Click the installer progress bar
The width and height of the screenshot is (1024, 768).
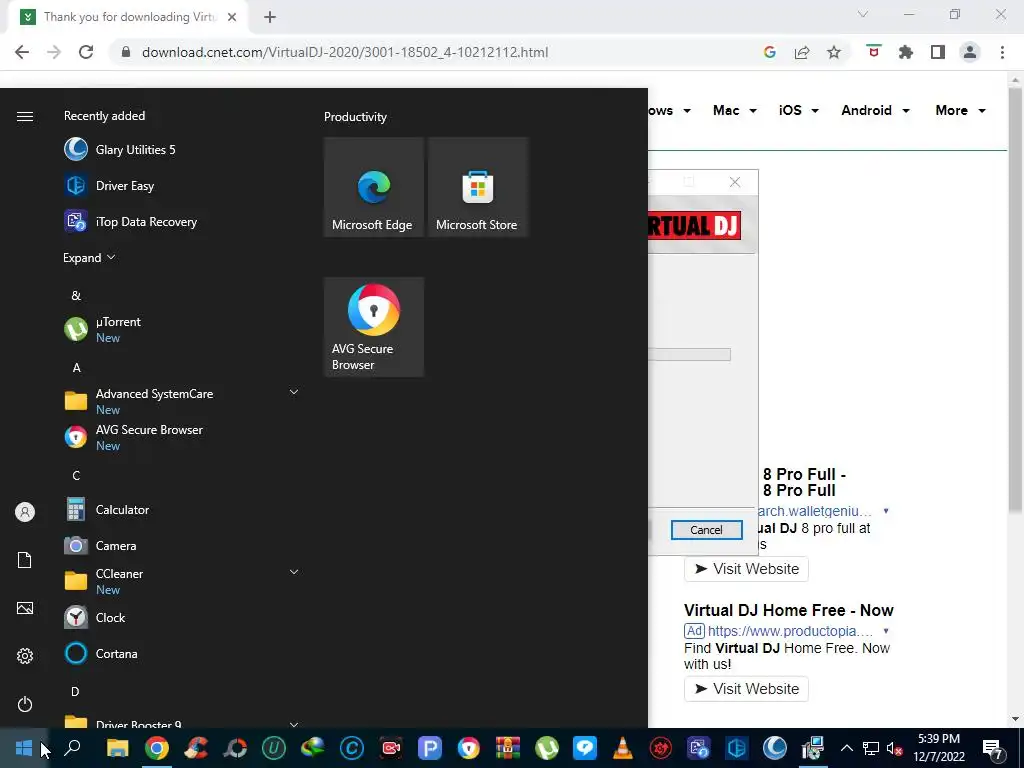[690, 355]
